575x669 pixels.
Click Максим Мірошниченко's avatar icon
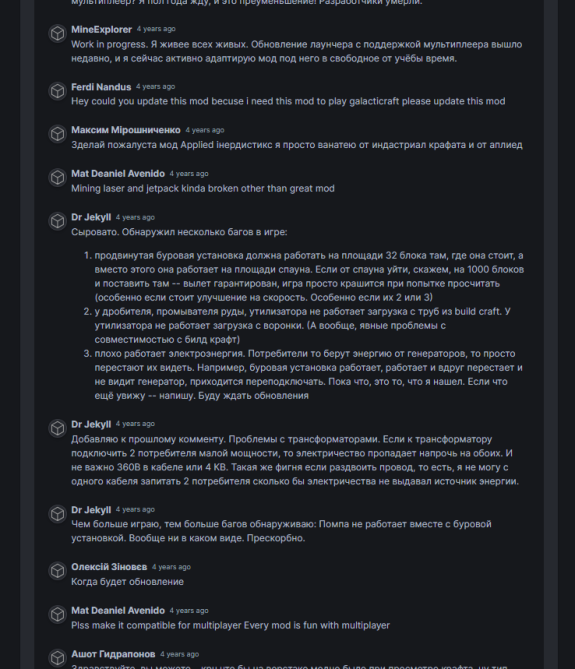coord(58,134)
